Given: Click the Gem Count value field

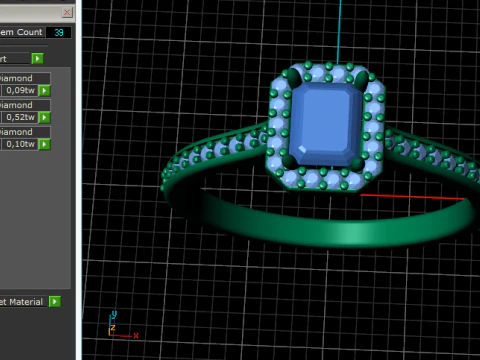Looking at the screenshot, I should 58,32.
